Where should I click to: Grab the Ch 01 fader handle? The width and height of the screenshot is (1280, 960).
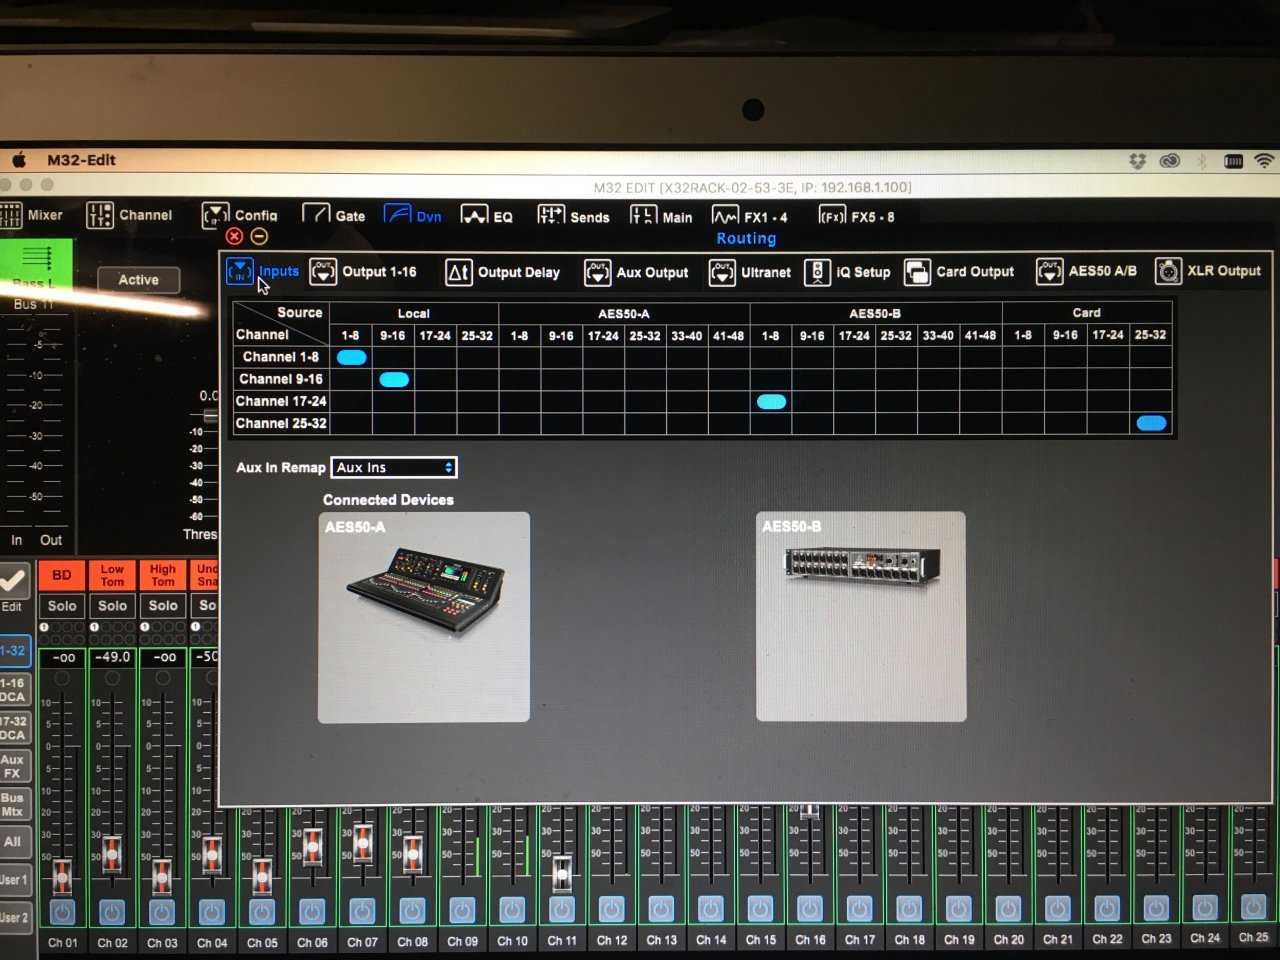tap(62, 876)
